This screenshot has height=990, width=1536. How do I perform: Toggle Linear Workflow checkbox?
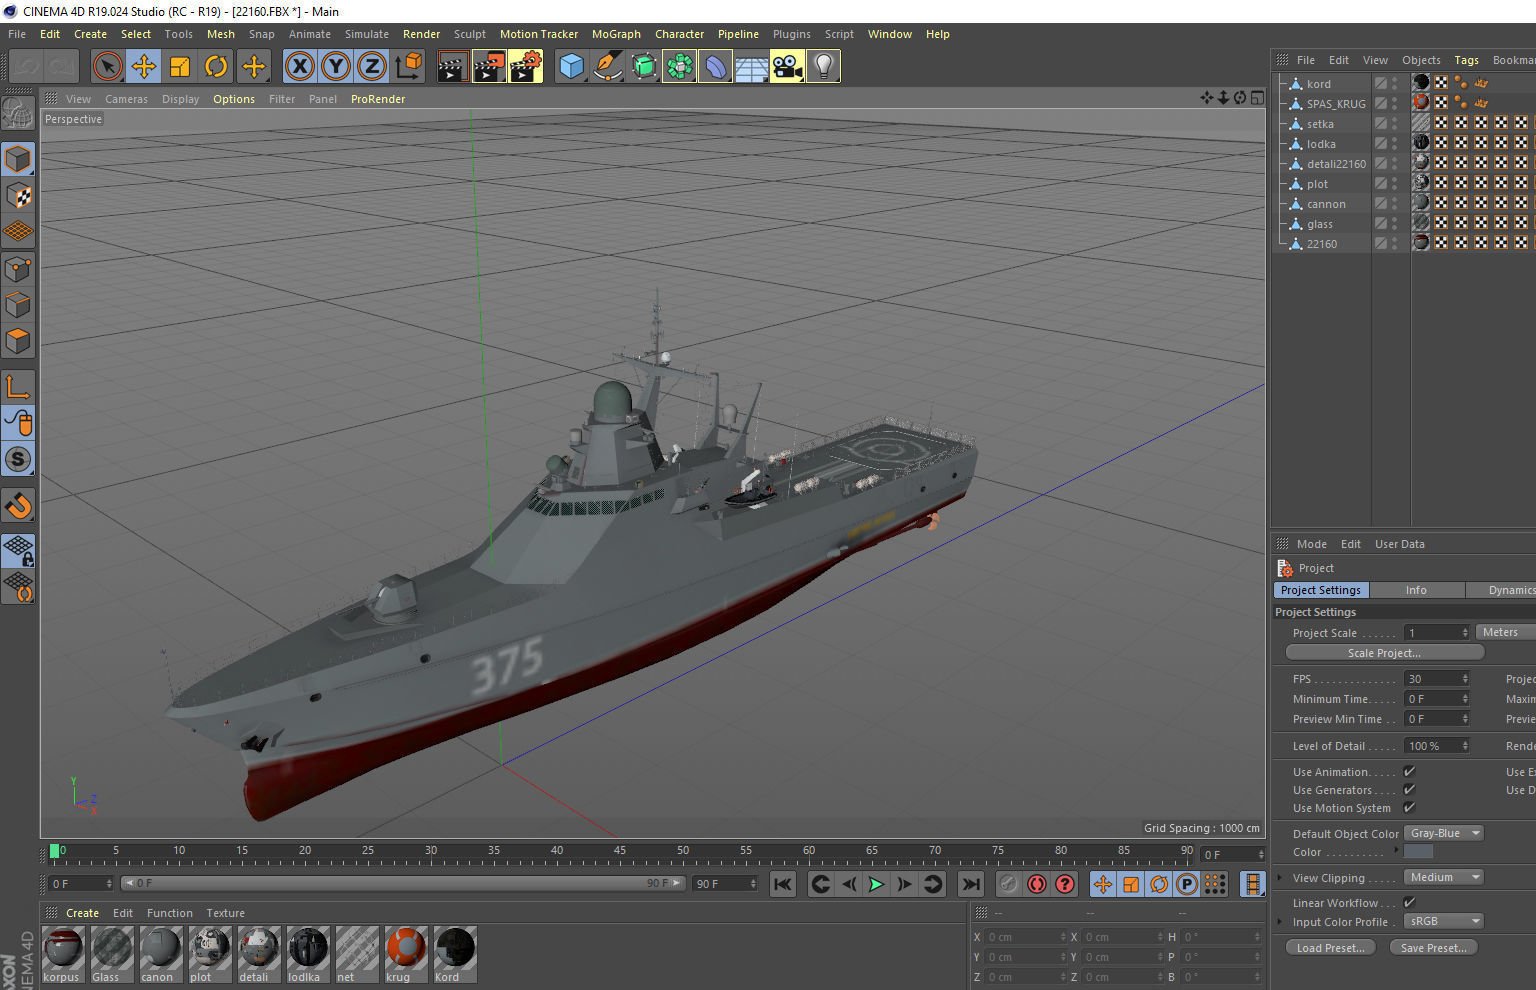tap(1409, 902)
